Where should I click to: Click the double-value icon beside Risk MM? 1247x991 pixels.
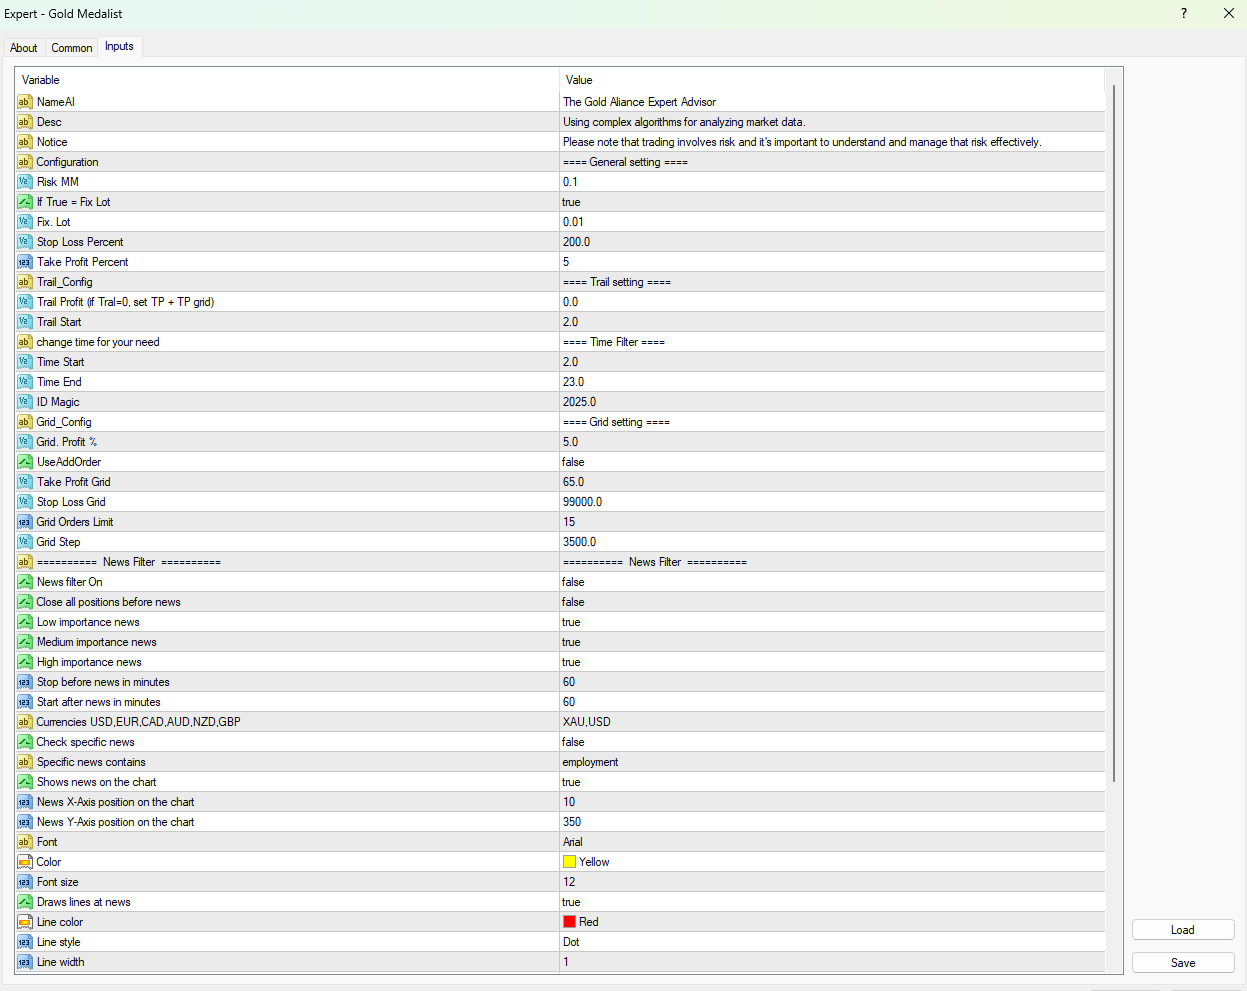pyautogui.click(x=24, y=181)
